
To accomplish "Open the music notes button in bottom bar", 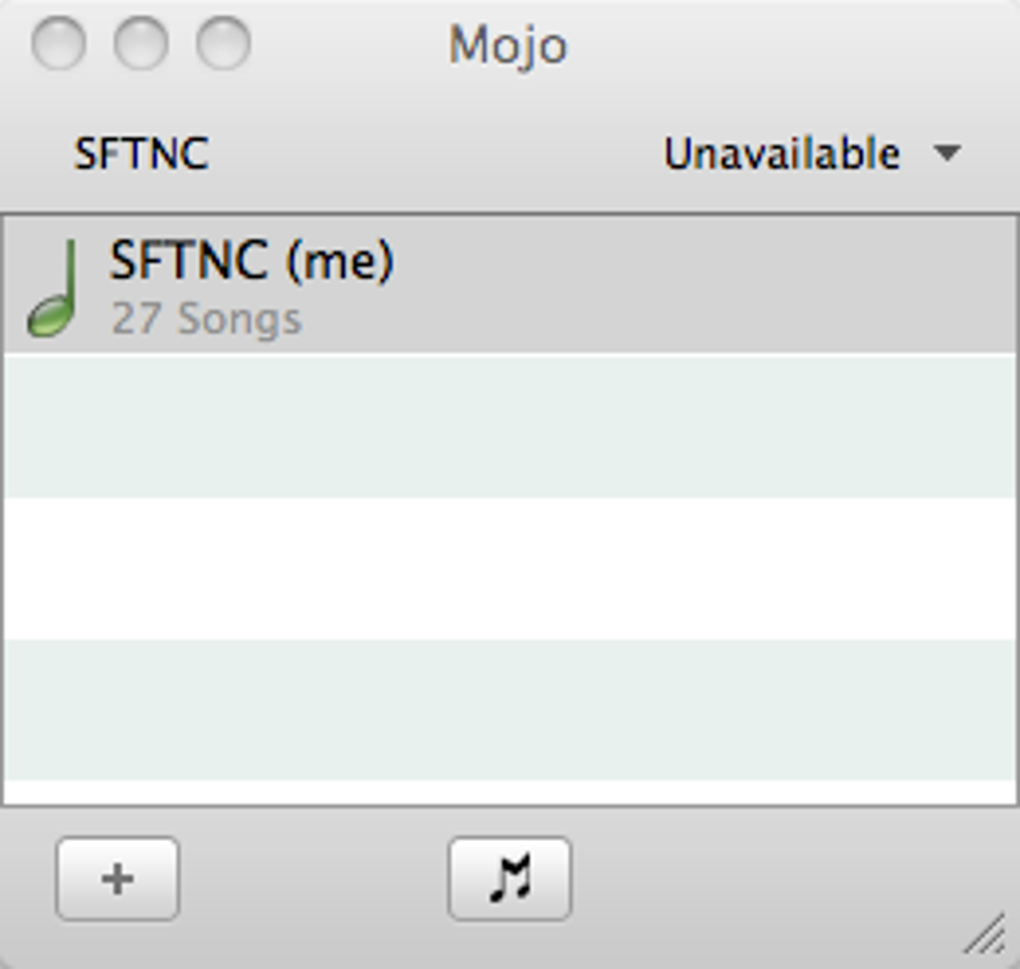I will point(510,878).
